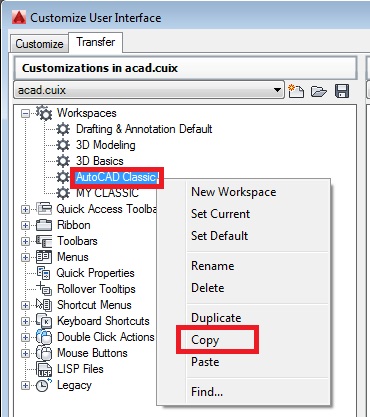The image size is (370, 417).
Task: Click the Shortcut Menus label
Action: [x=94, y=305]
